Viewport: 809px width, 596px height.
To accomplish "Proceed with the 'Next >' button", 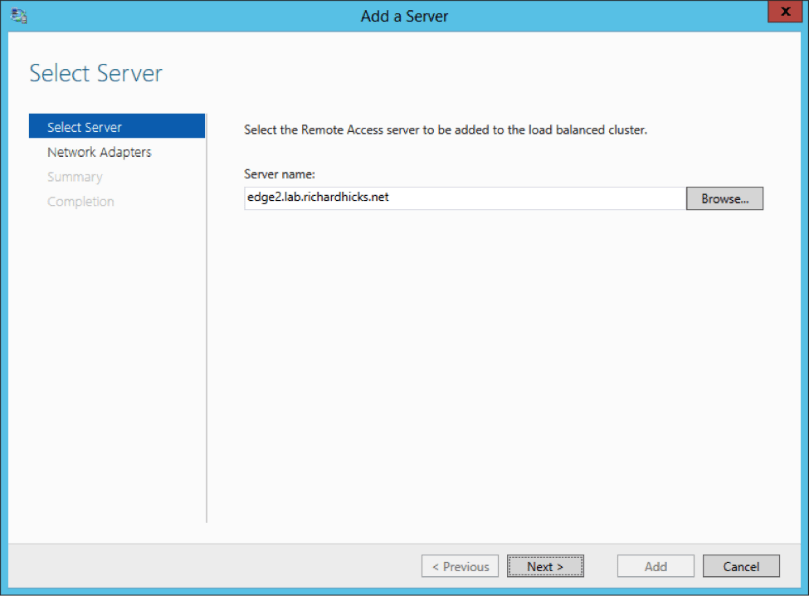I will coord(545,567).
